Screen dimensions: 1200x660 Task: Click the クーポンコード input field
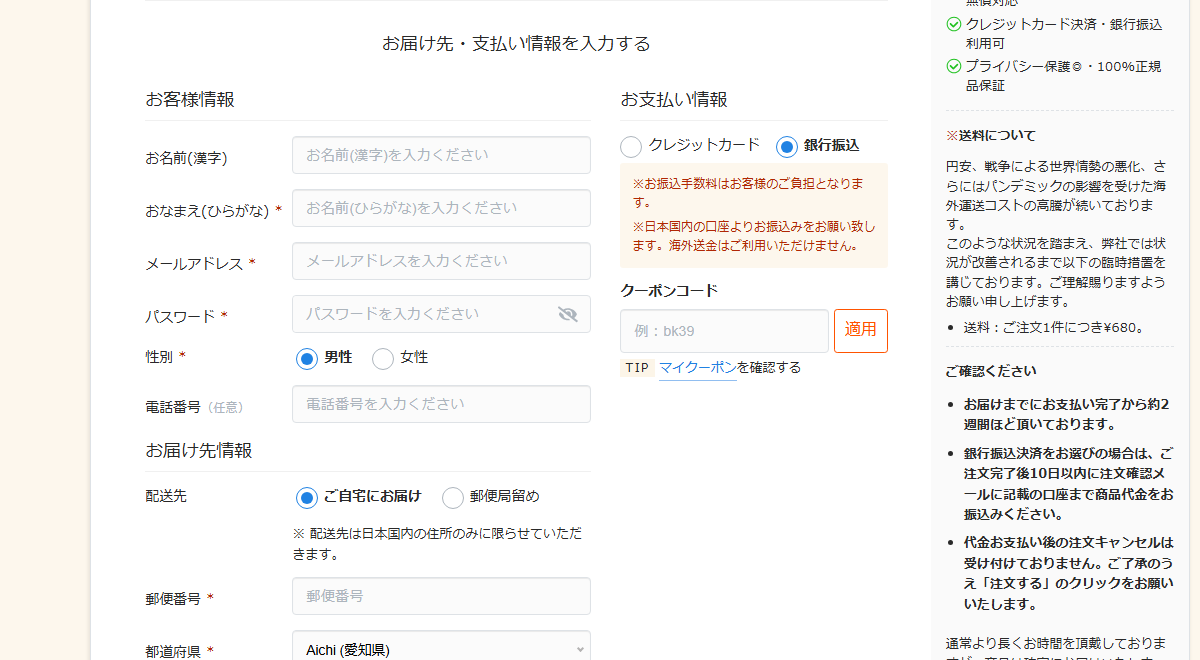point(724,330)
